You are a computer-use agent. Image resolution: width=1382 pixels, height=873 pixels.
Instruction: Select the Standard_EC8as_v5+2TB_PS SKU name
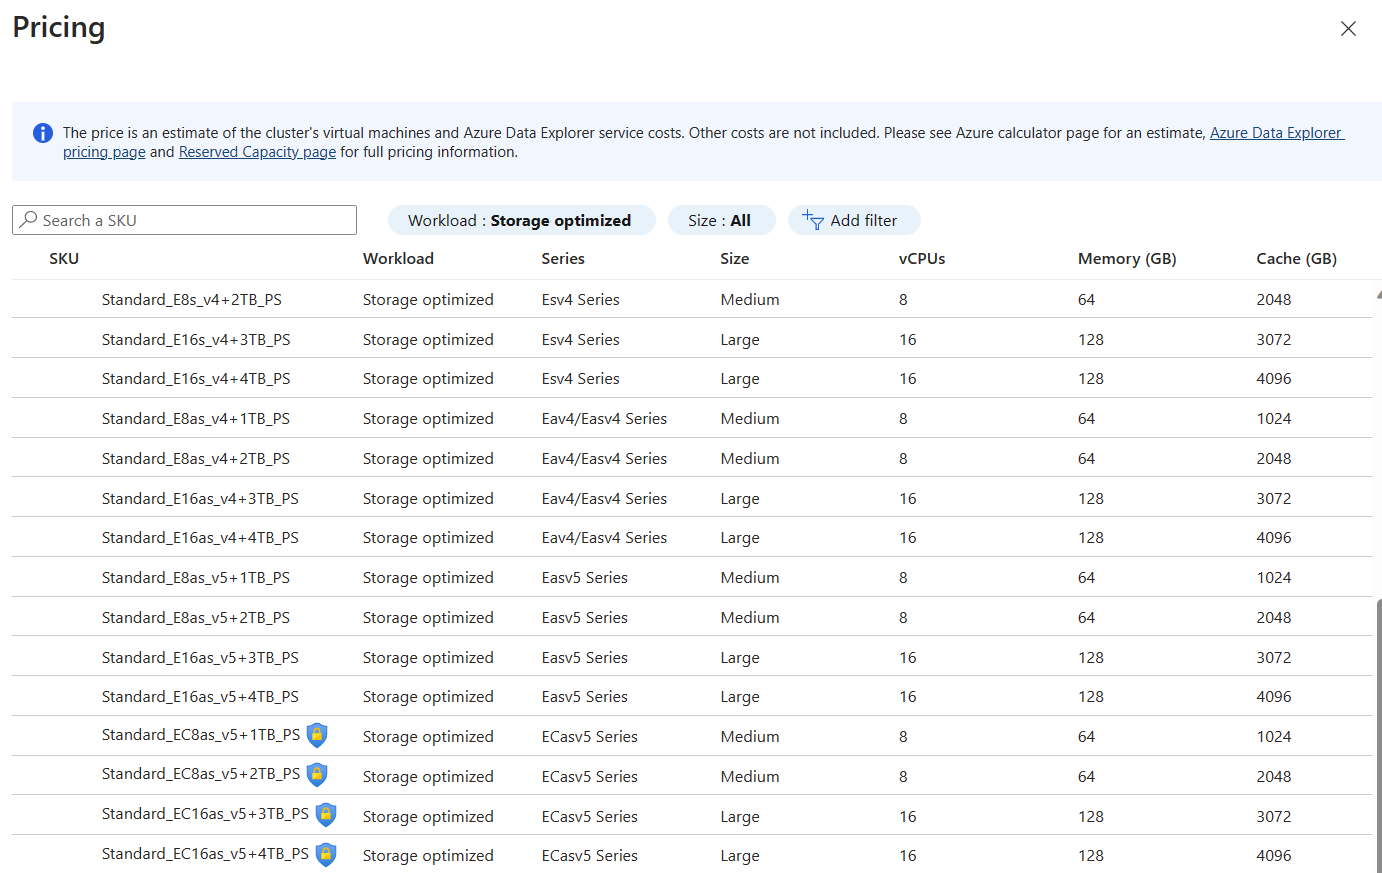(x=201, y=773)
